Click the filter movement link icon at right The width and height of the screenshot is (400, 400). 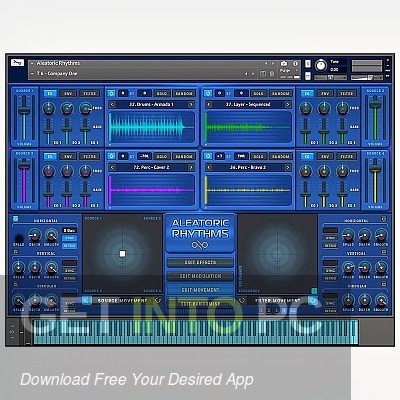(313, 301)
